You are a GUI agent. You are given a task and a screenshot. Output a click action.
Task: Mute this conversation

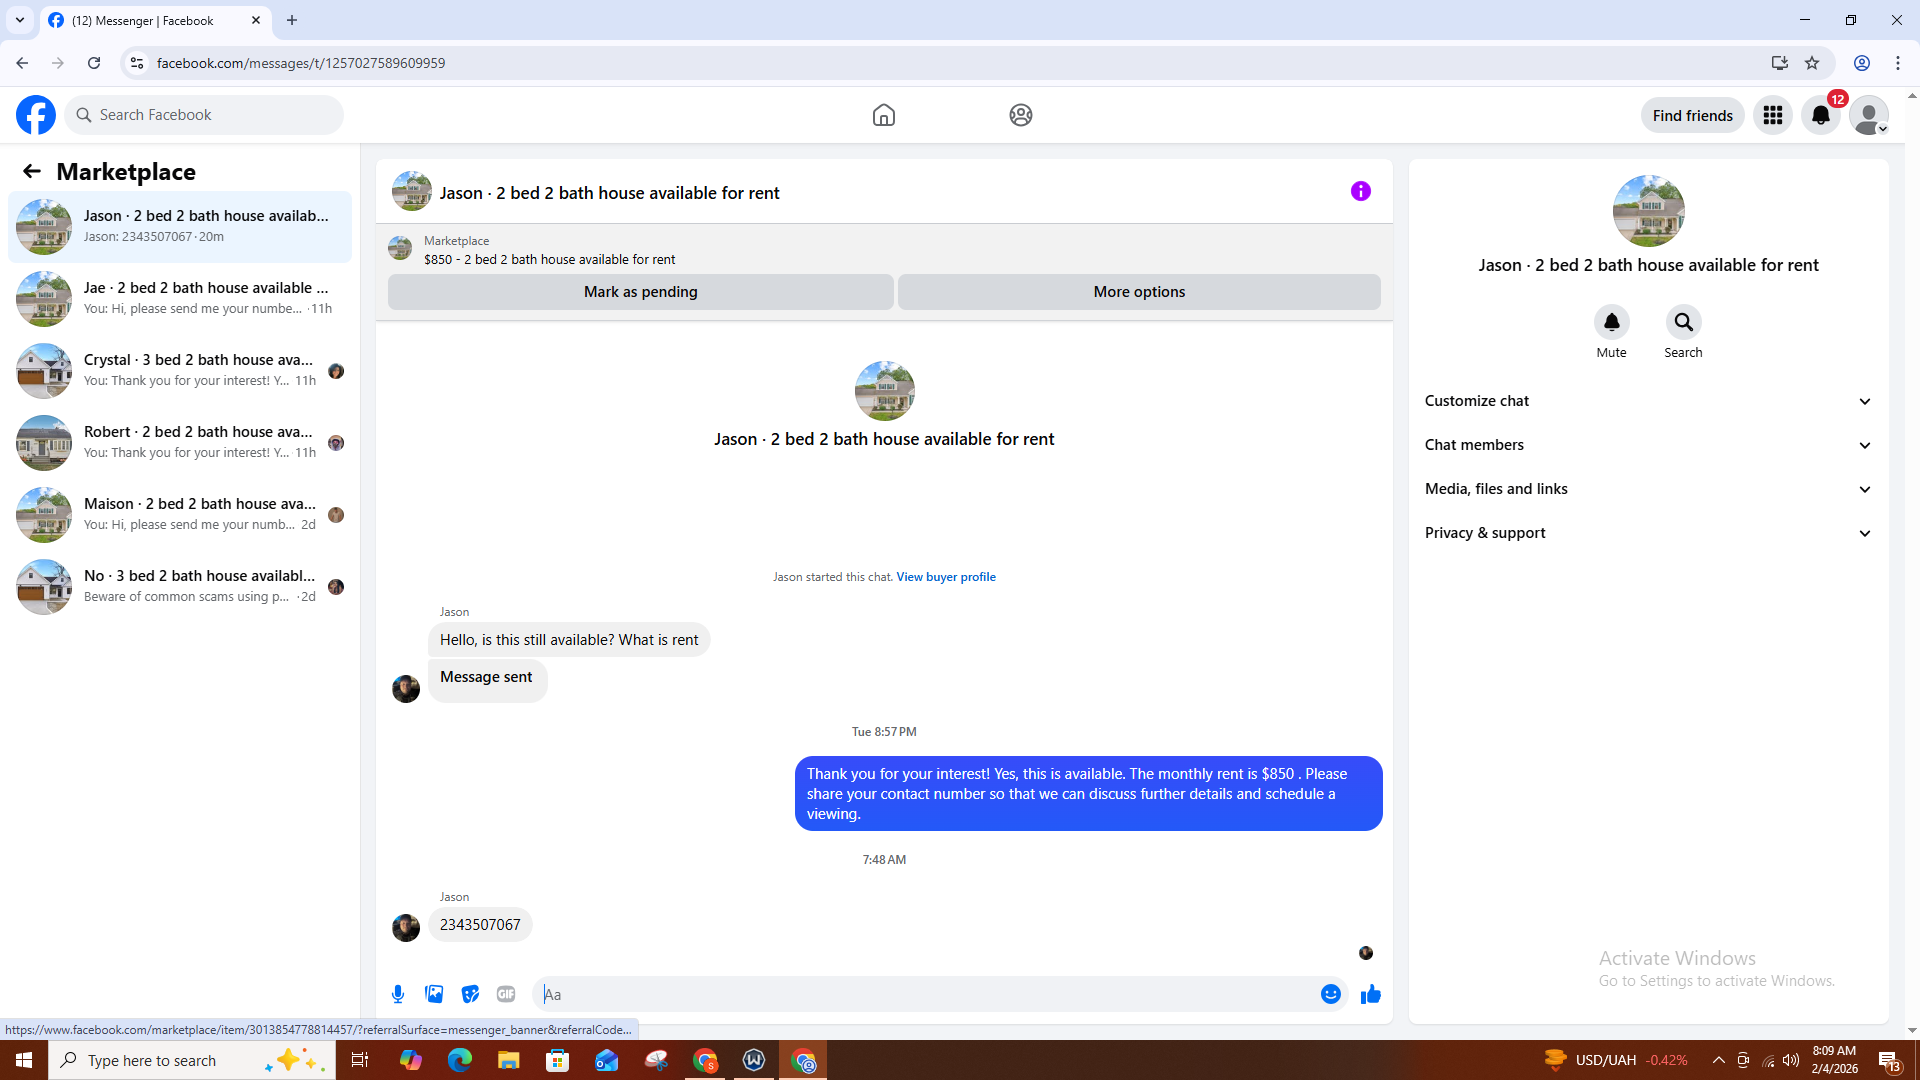1611,323
